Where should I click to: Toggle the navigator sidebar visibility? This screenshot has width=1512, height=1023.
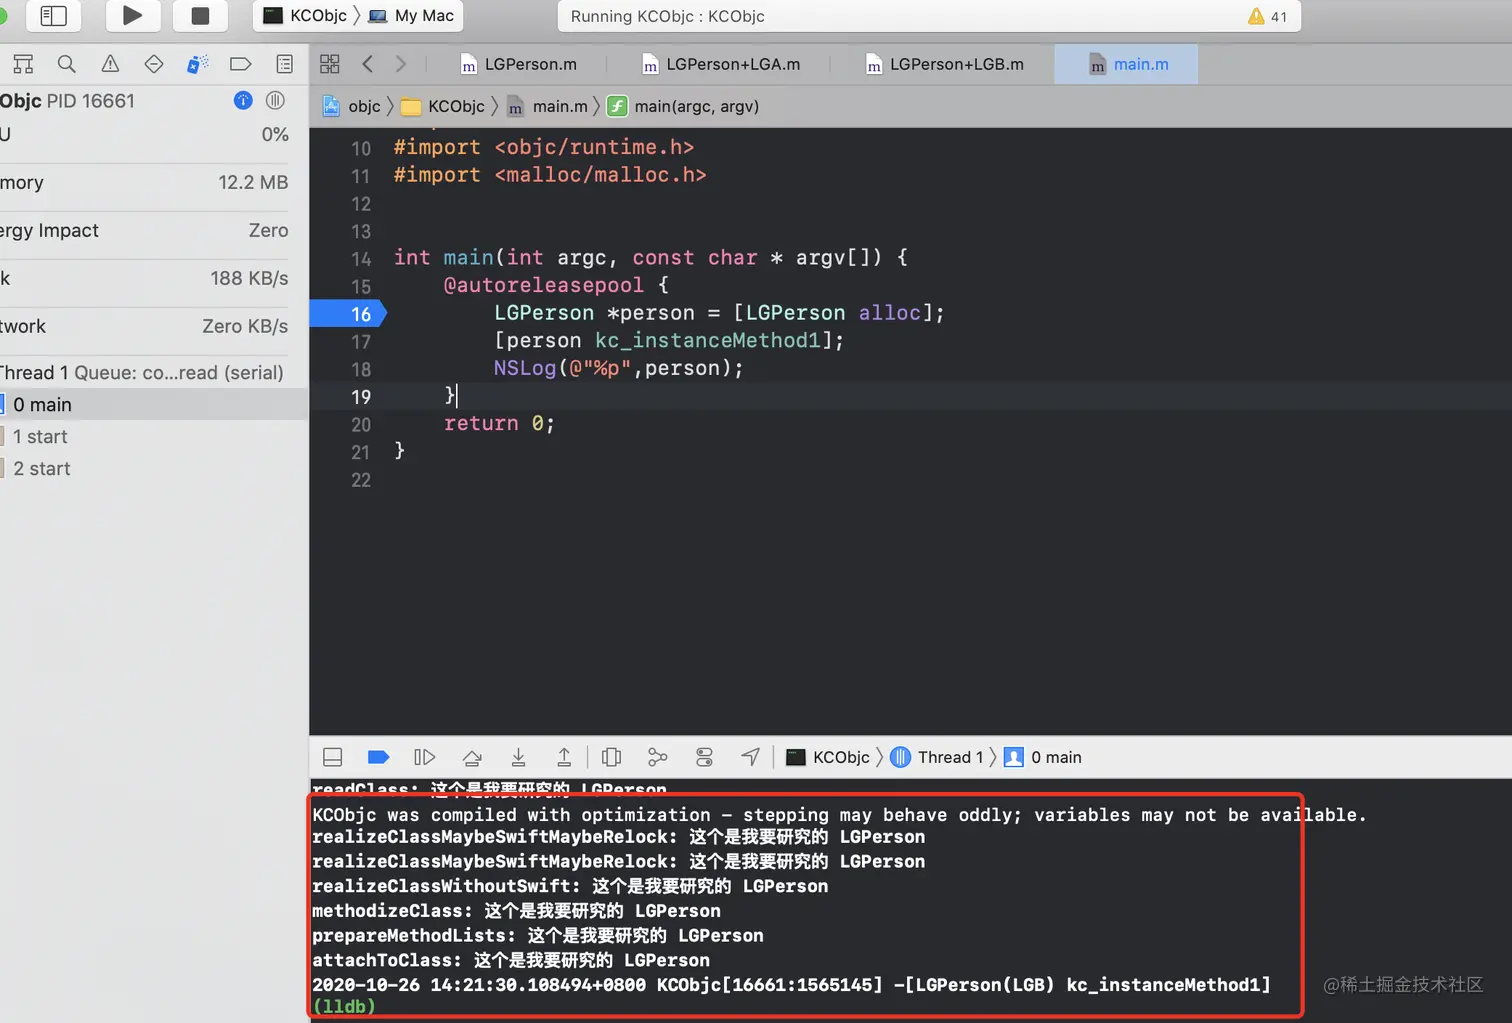pos(53,15)
